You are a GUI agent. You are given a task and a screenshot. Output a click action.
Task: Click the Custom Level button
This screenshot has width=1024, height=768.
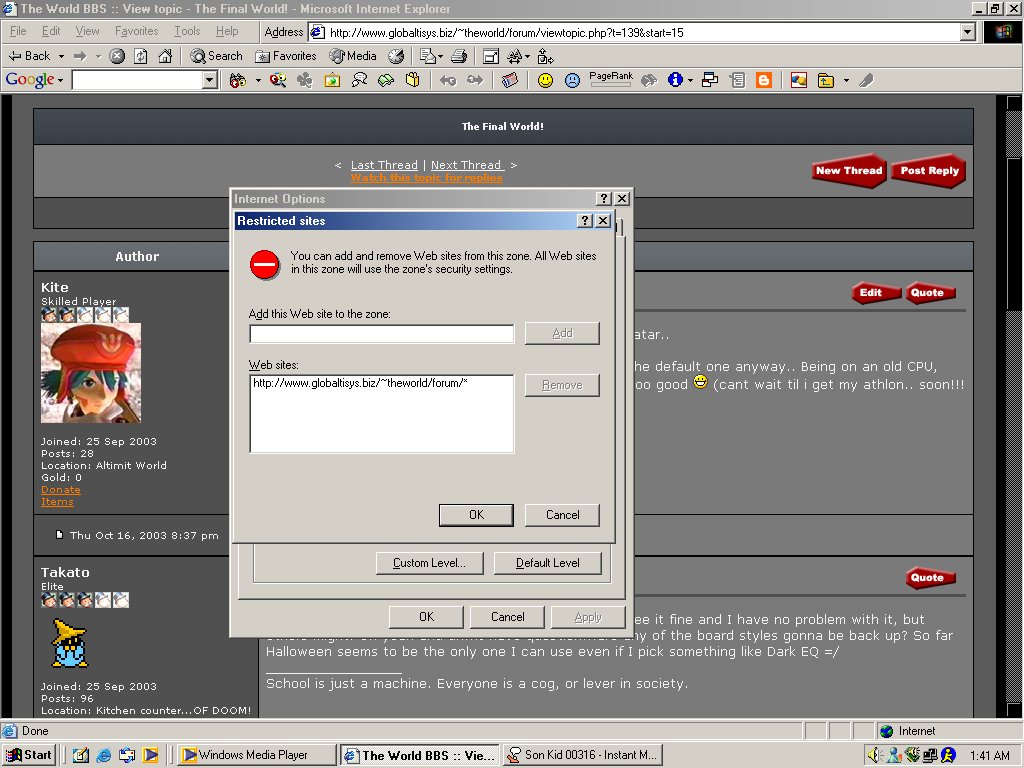pyautogui.click(x=429, y=563)
